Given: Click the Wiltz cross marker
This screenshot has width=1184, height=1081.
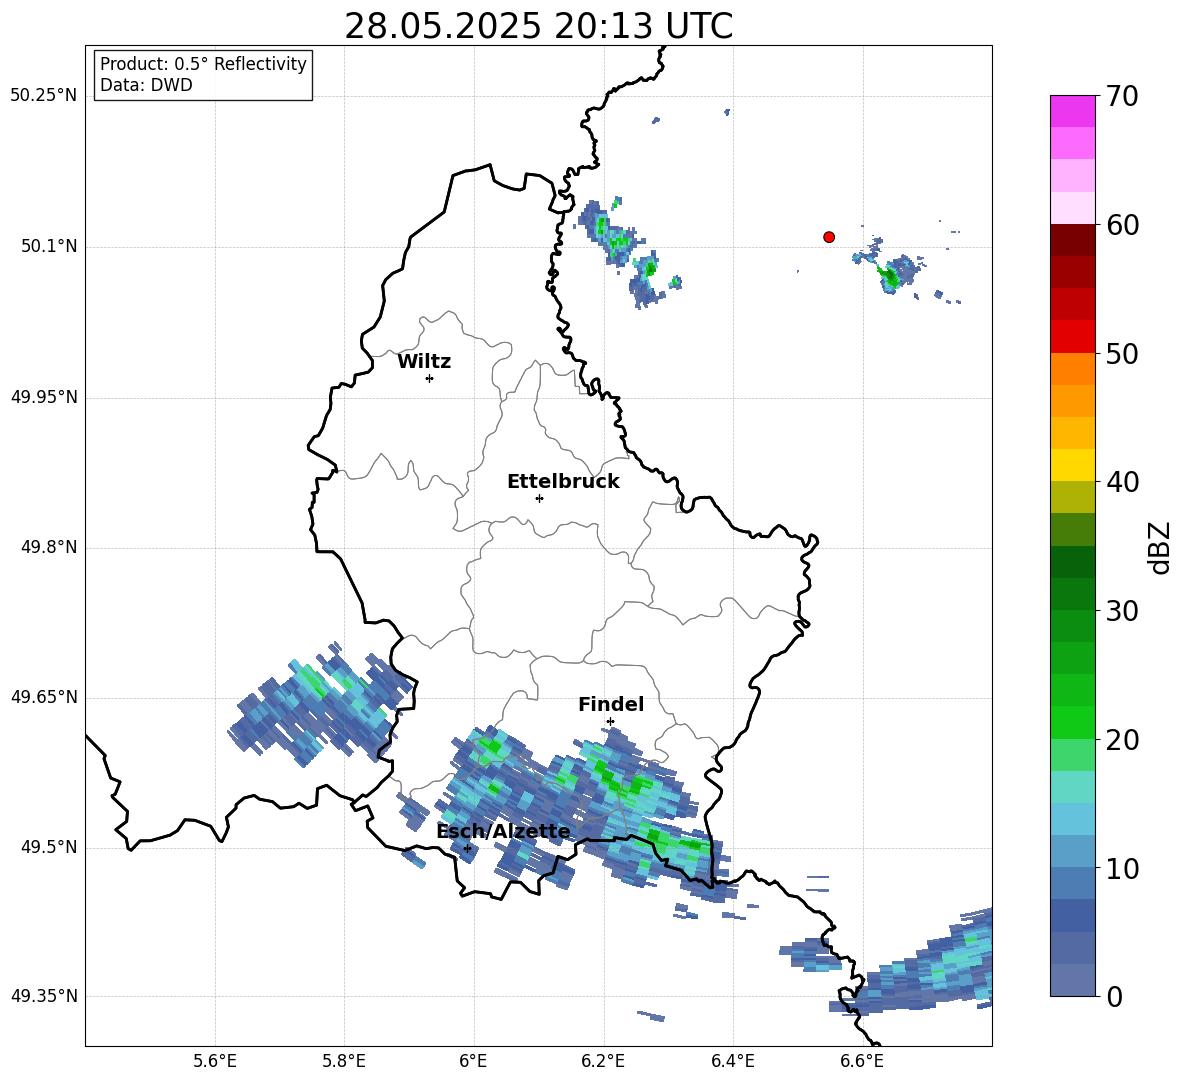Looking at the screenshot, I should tap(430, 378).
